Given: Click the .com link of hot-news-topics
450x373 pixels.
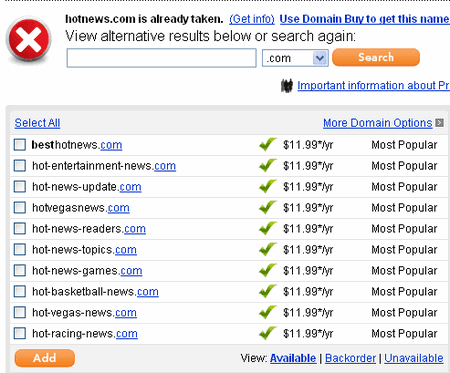Looking at the screenshot, I should [126, 250].
